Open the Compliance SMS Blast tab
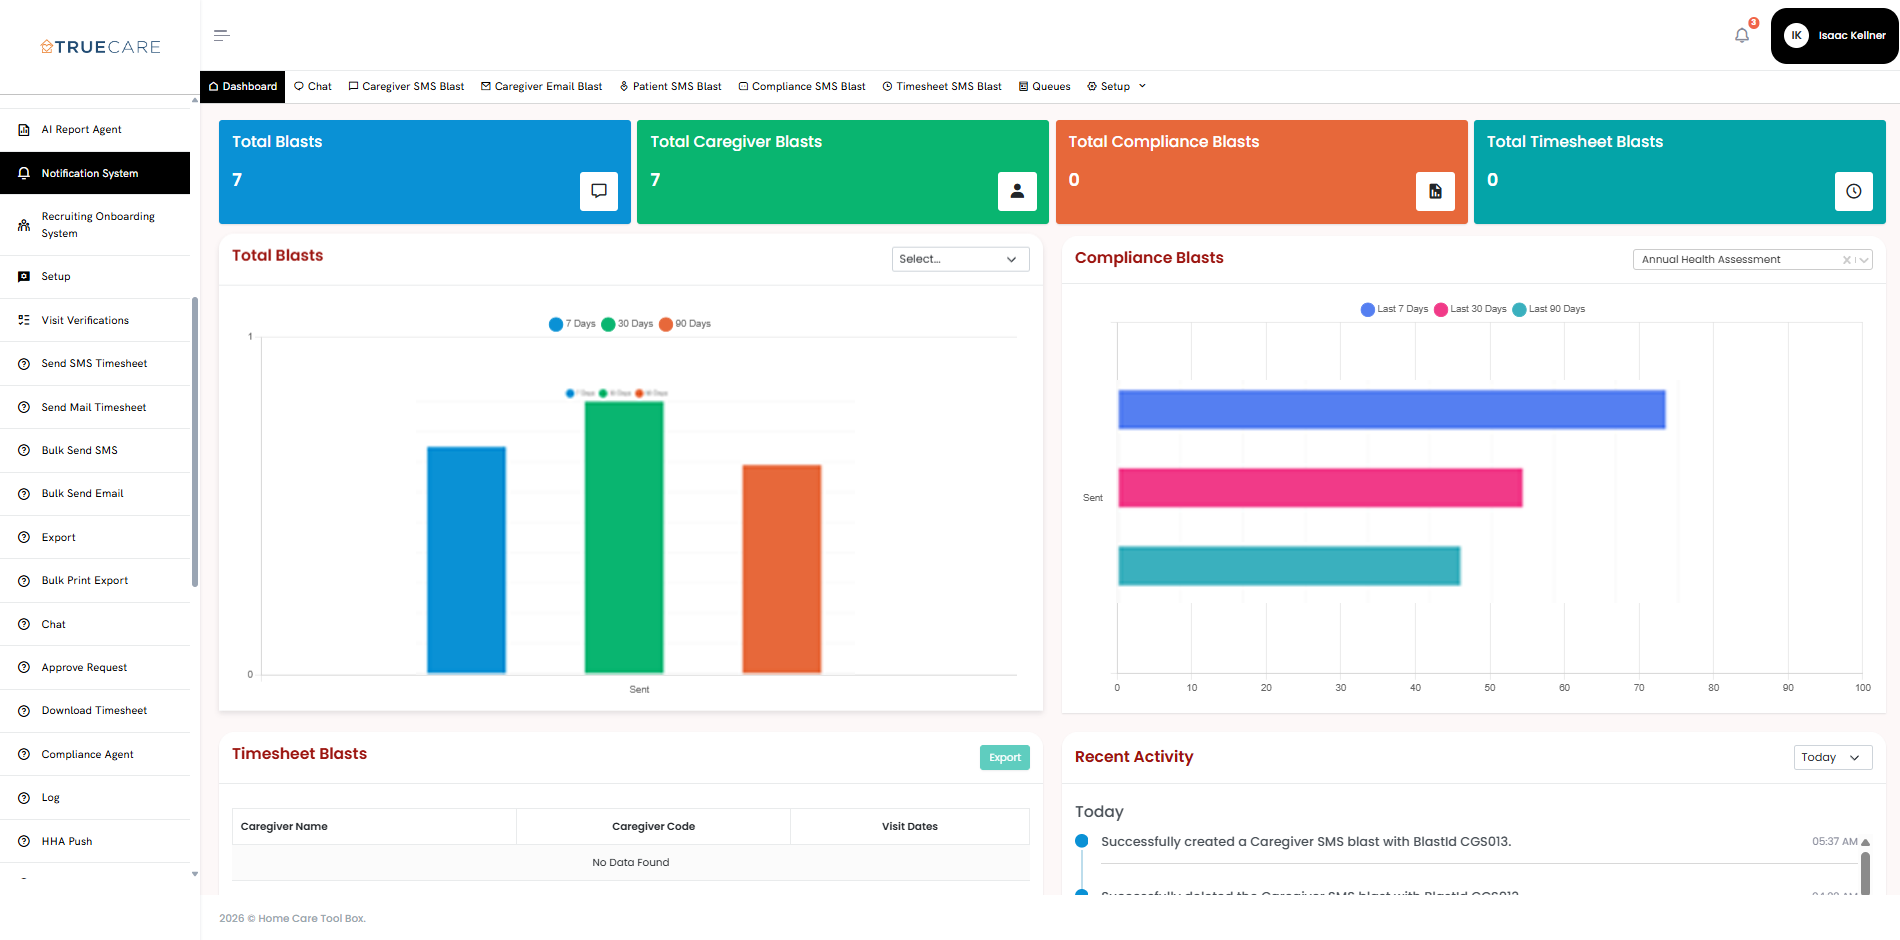1900x940 pixels. tap(802, 87)
